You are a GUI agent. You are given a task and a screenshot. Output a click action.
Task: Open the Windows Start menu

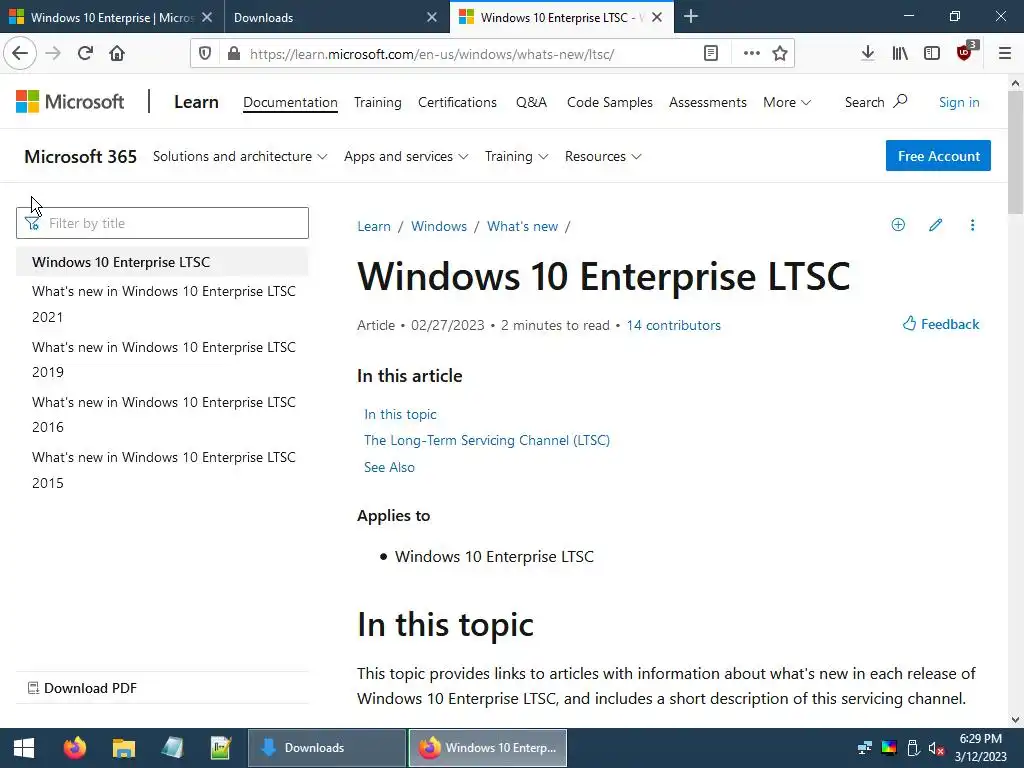[x=24, y=748]
